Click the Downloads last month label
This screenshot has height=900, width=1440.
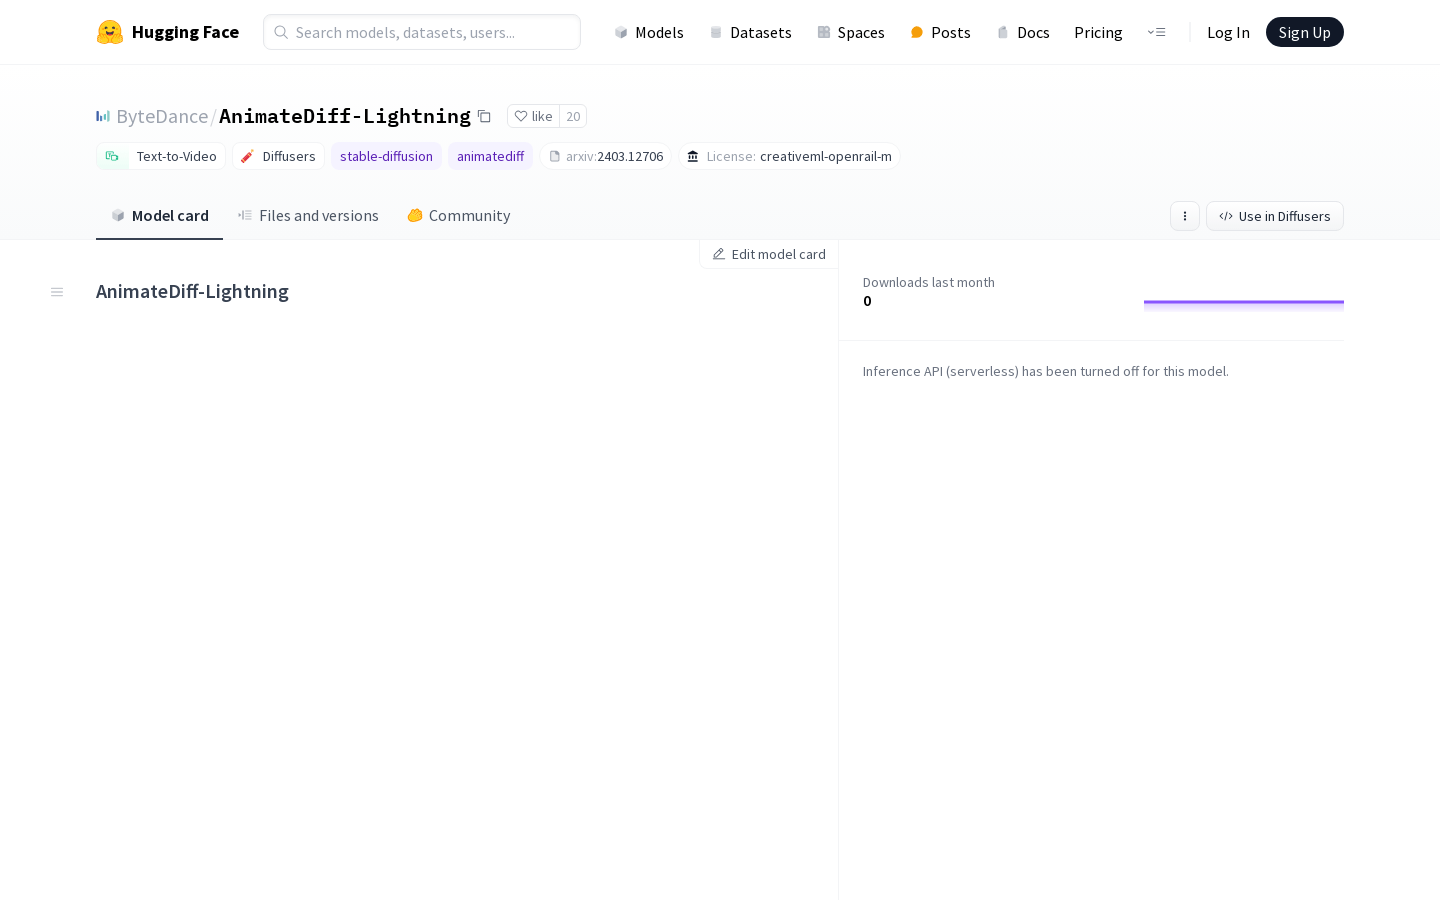pyautogui.click(x=929, y=282)
